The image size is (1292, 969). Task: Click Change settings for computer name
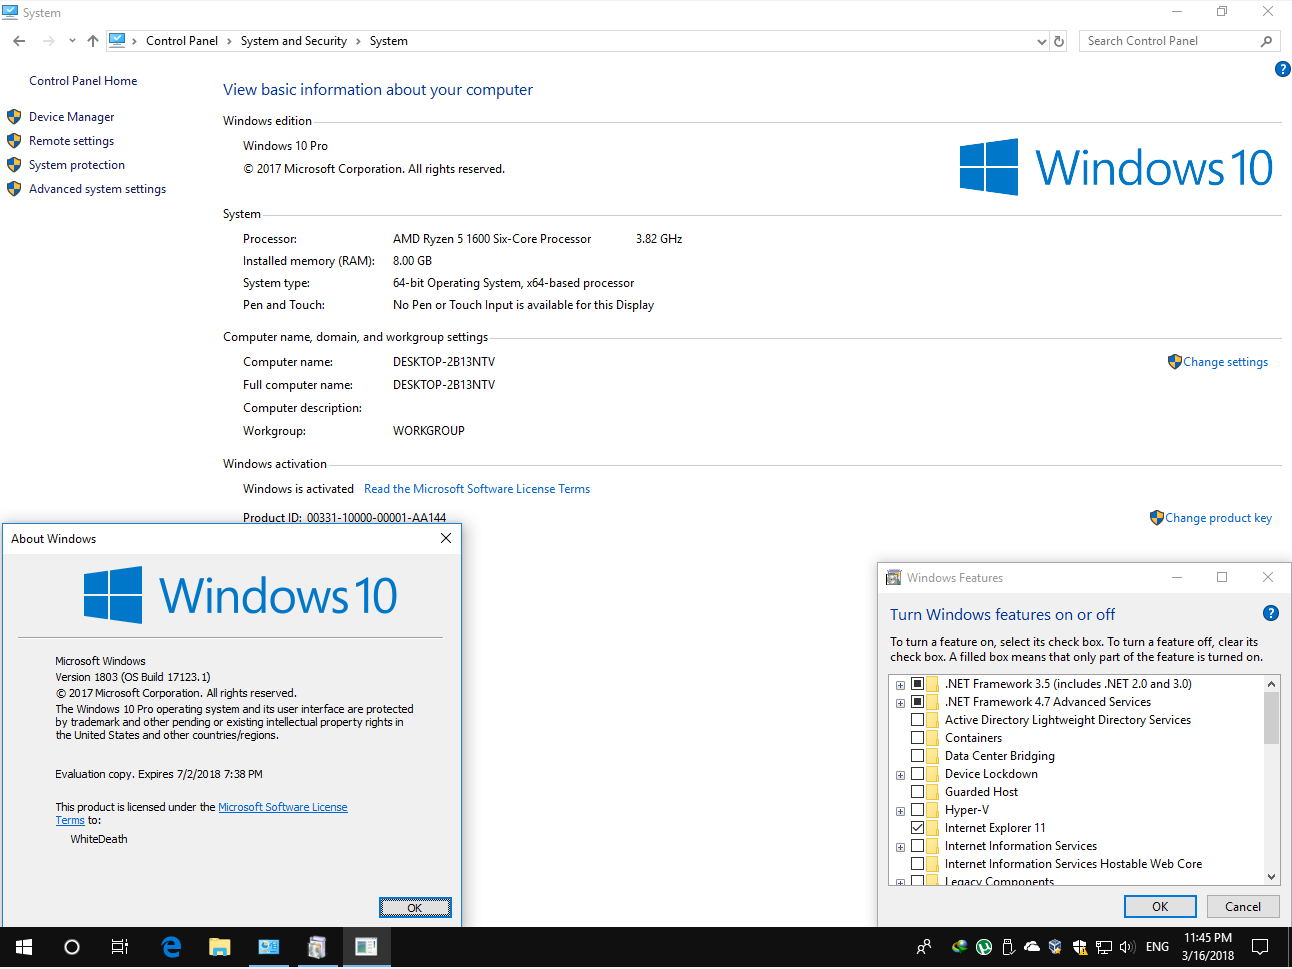(x=1225, y=362)
